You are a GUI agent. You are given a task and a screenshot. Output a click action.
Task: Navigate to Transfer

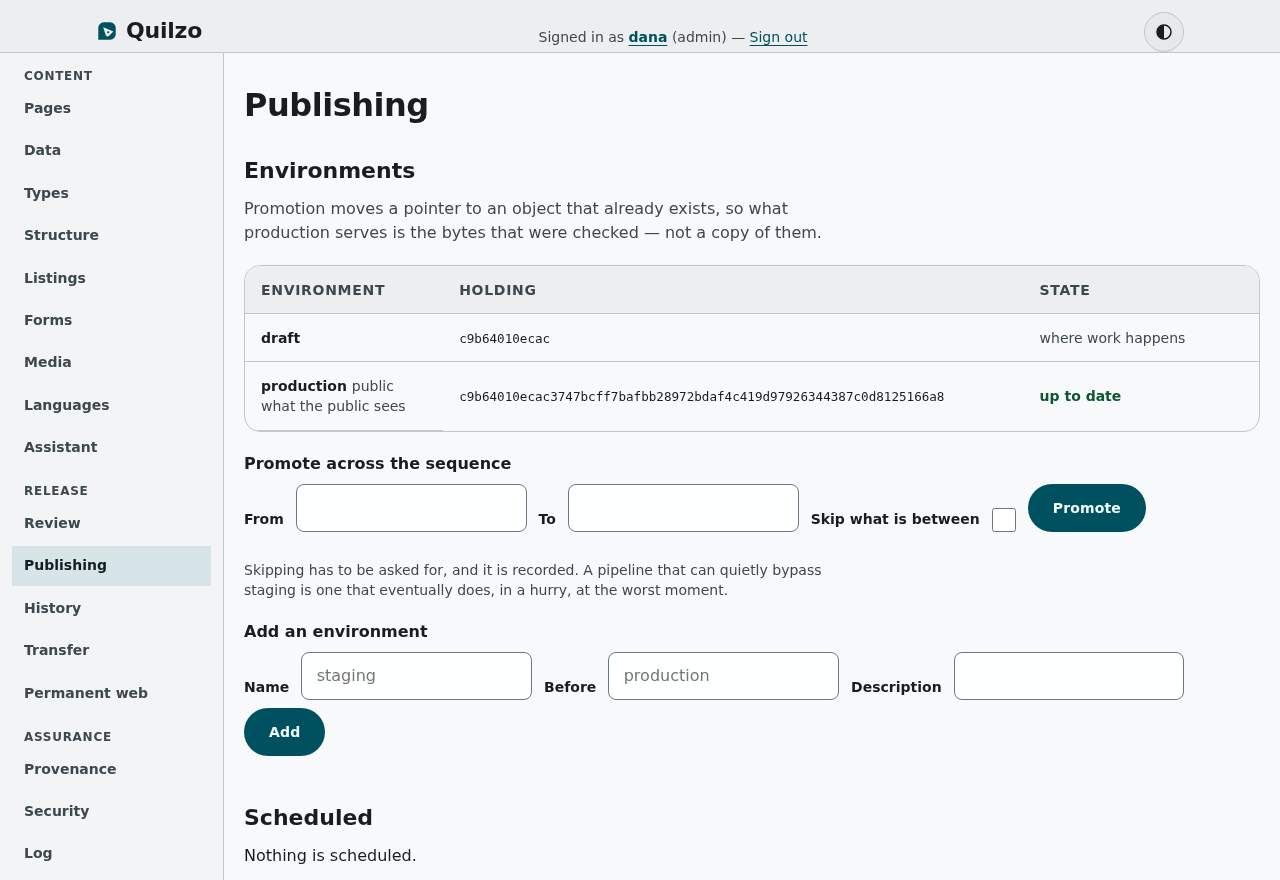click(111, 650)
